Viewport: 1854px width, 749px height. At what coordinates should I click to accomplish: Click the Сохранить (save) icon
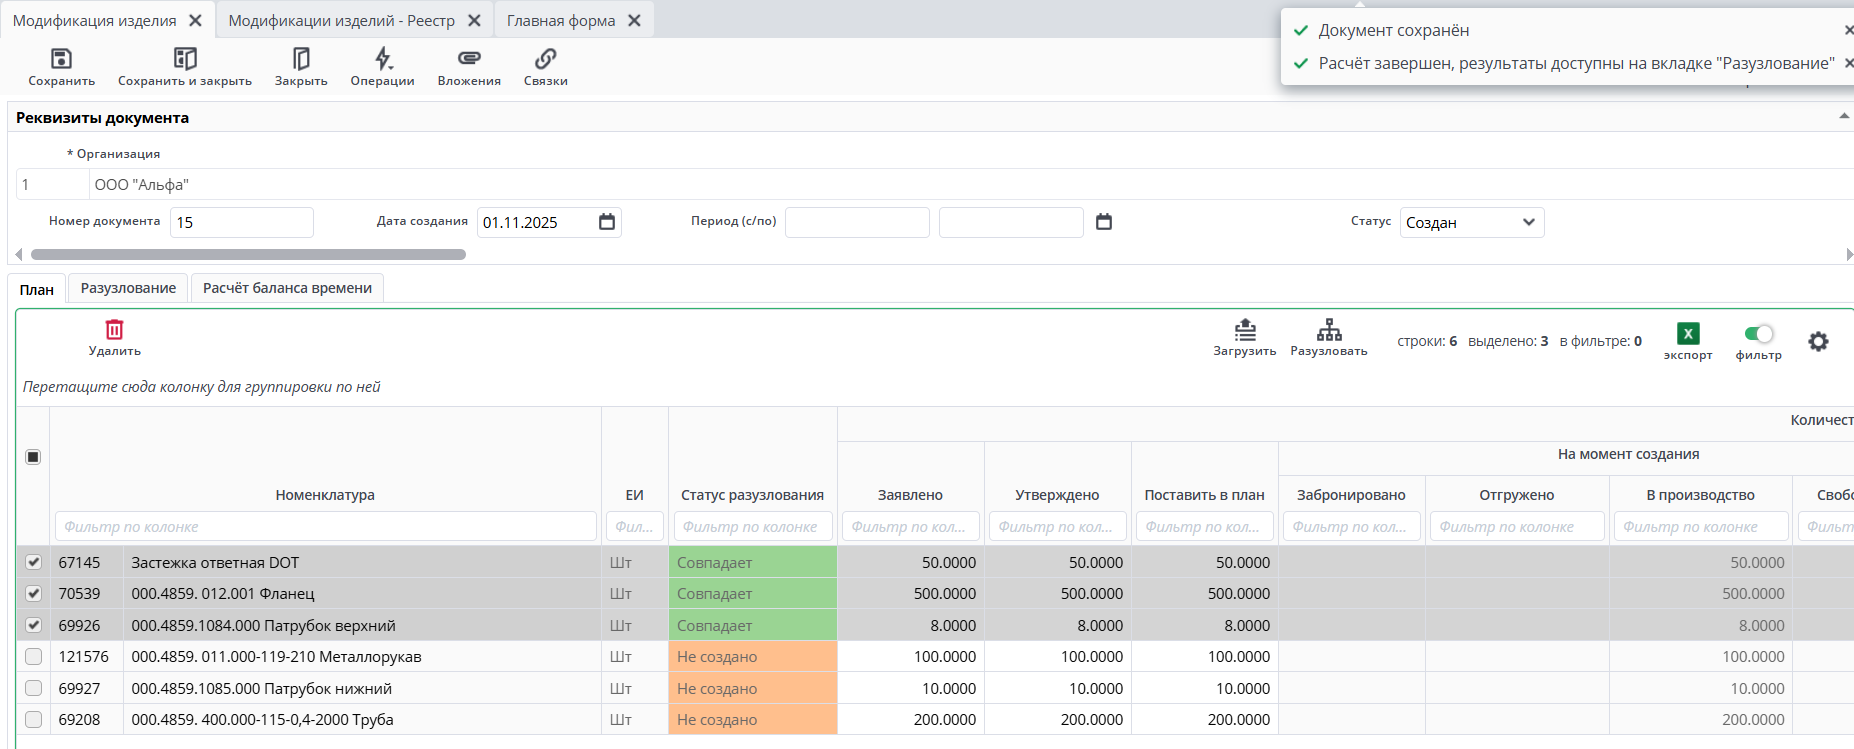point(61,59)
